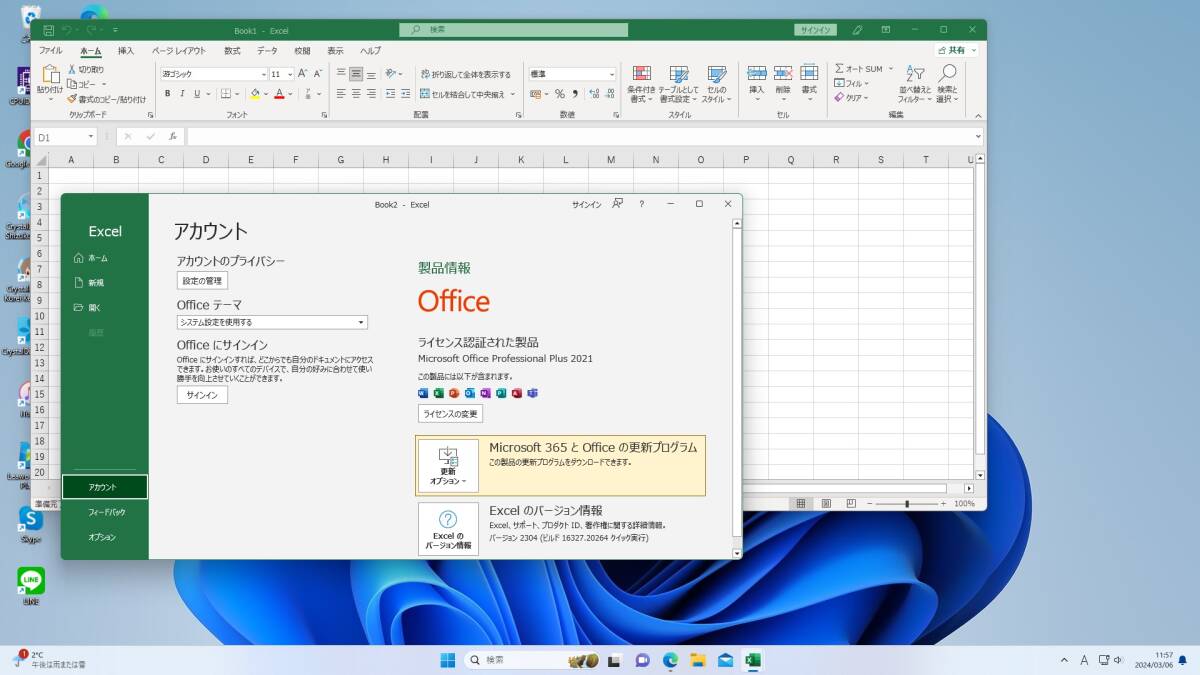Toggle italic text formatting

point(182,94)
